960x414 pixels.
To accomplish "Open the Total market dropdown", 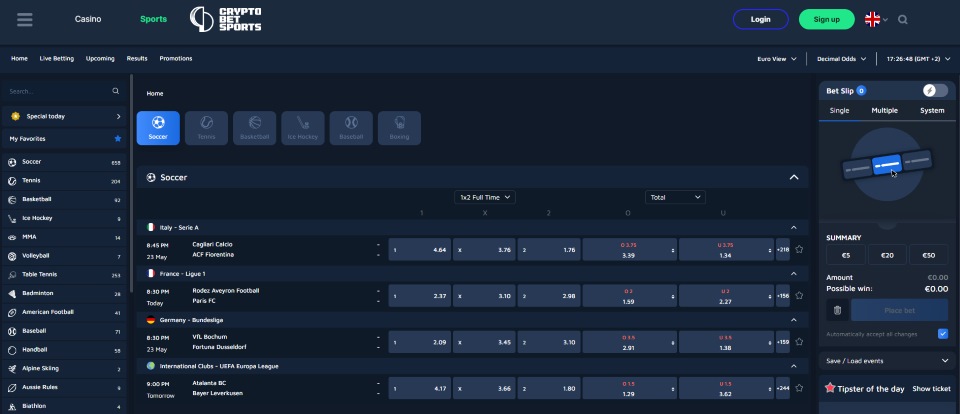I will (x=675, y=197).
